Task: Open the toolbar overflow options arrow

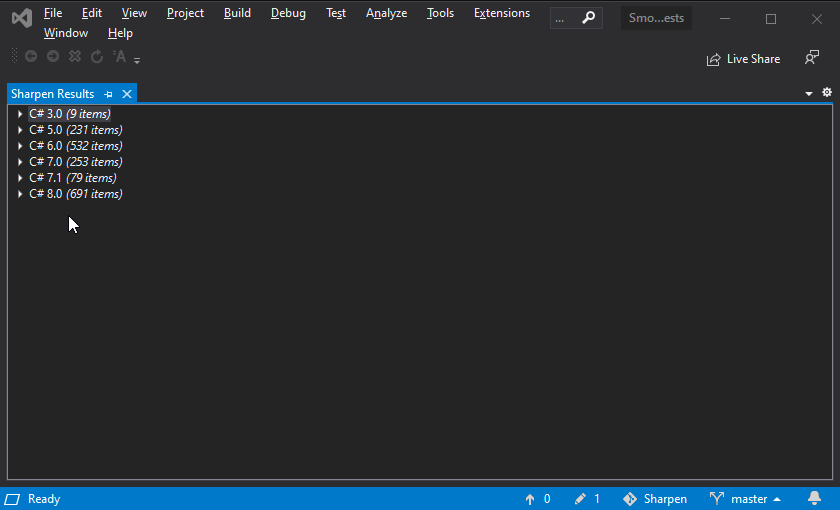Action: pos(137,61)
